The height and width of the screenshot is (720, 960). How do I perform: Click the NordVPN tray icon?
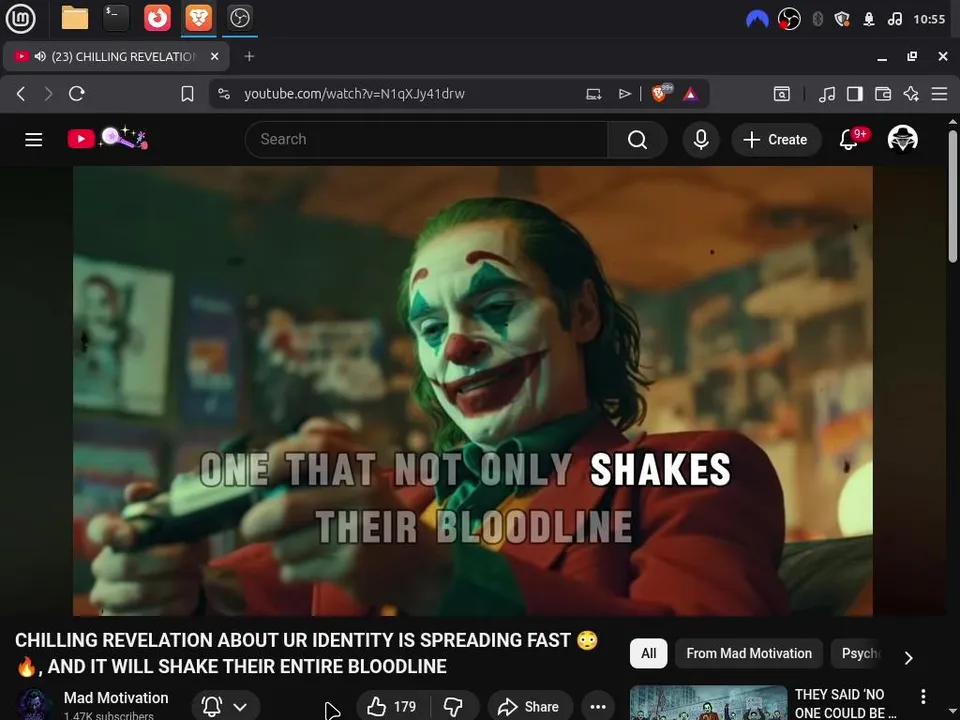coord(757,19)
